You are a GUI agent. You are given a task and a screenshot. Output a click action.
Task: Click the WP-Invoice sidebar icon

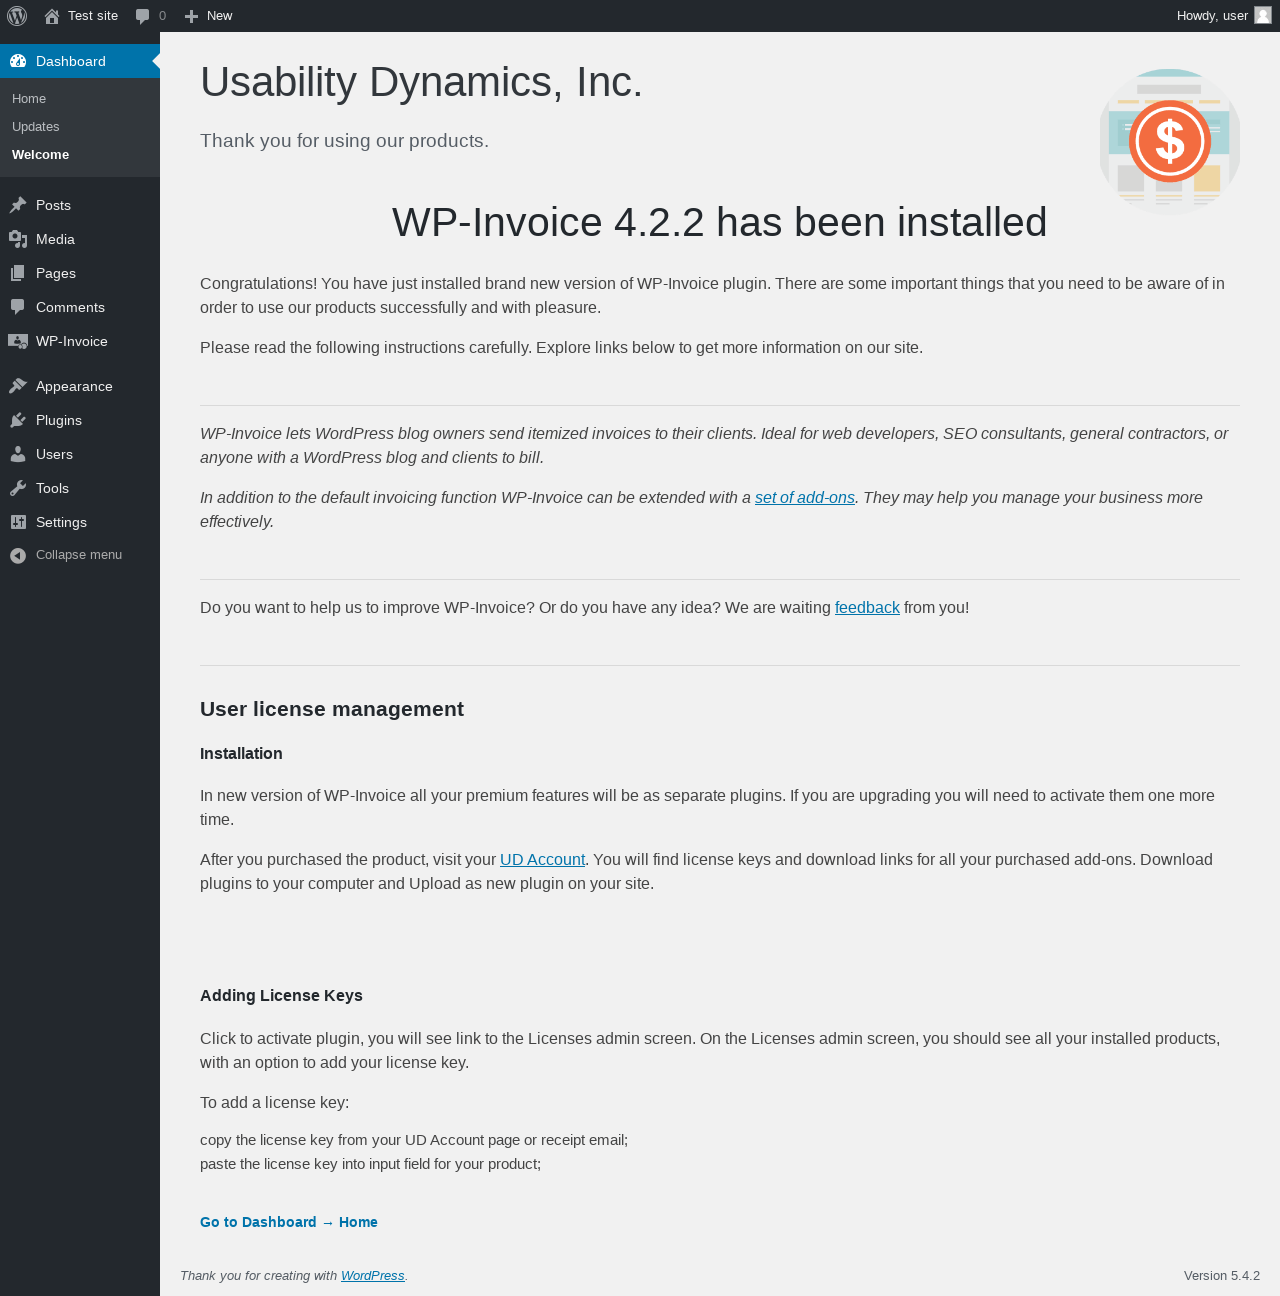[x=18, y=341]
